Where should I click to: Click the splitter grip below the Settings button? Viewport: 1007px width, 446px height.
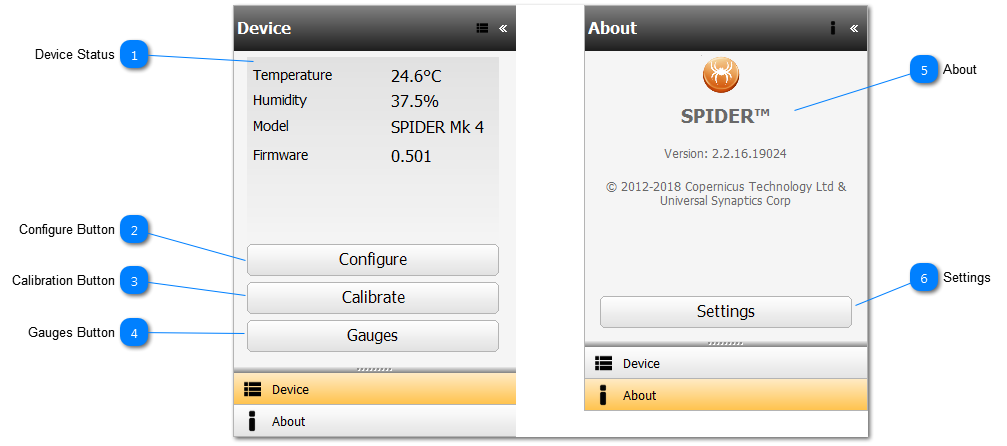pos(725,343)
